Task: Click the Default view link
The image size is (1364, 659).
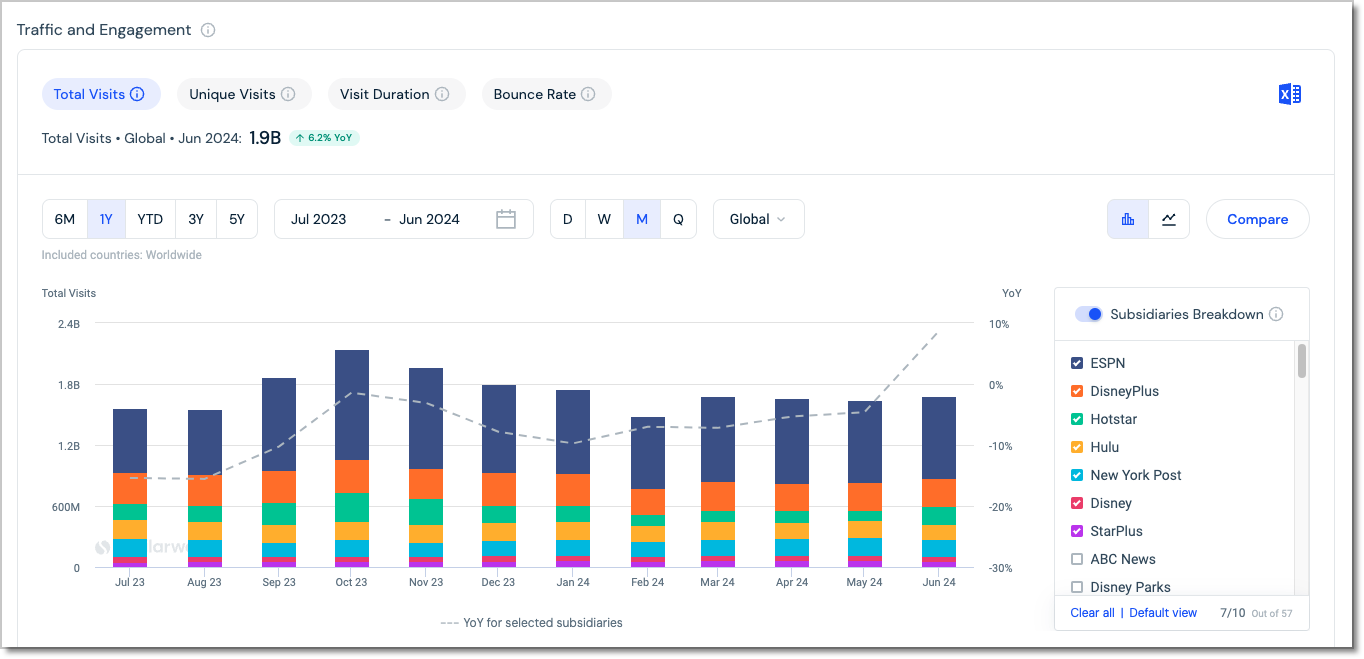Action: coord(1163,613)
